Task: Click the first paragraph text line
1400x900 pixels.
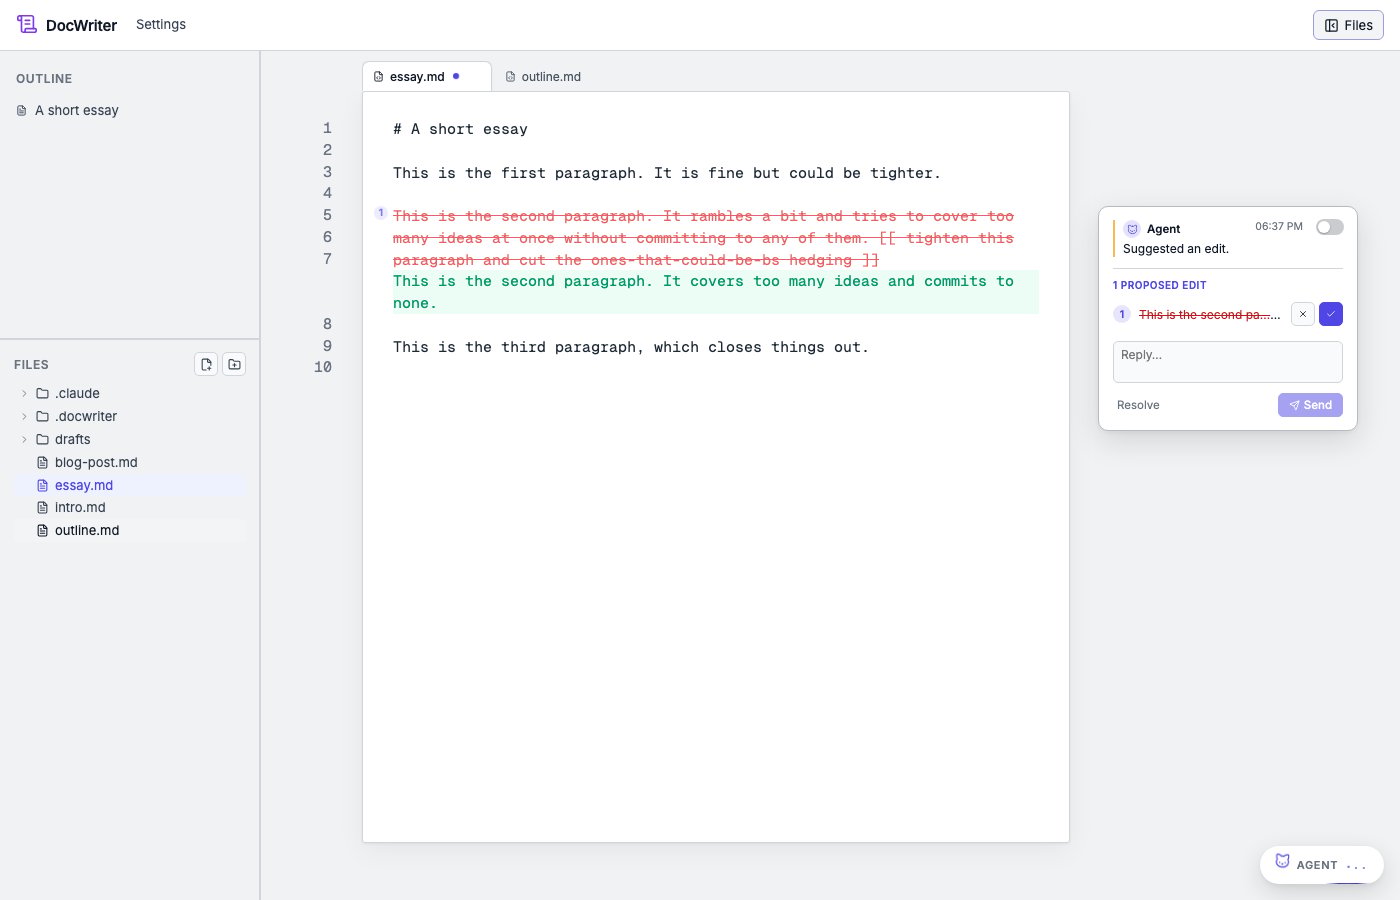Action: [667, 173]
